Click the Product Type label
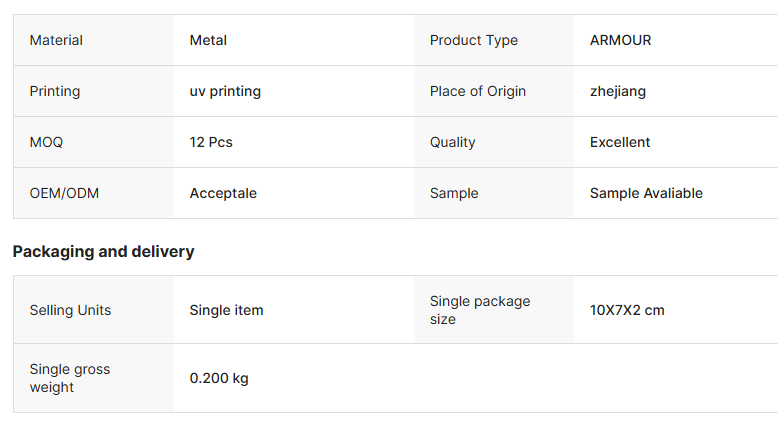Image resolution: width=778 pixels, height=422 pixels. coord(473,40)
